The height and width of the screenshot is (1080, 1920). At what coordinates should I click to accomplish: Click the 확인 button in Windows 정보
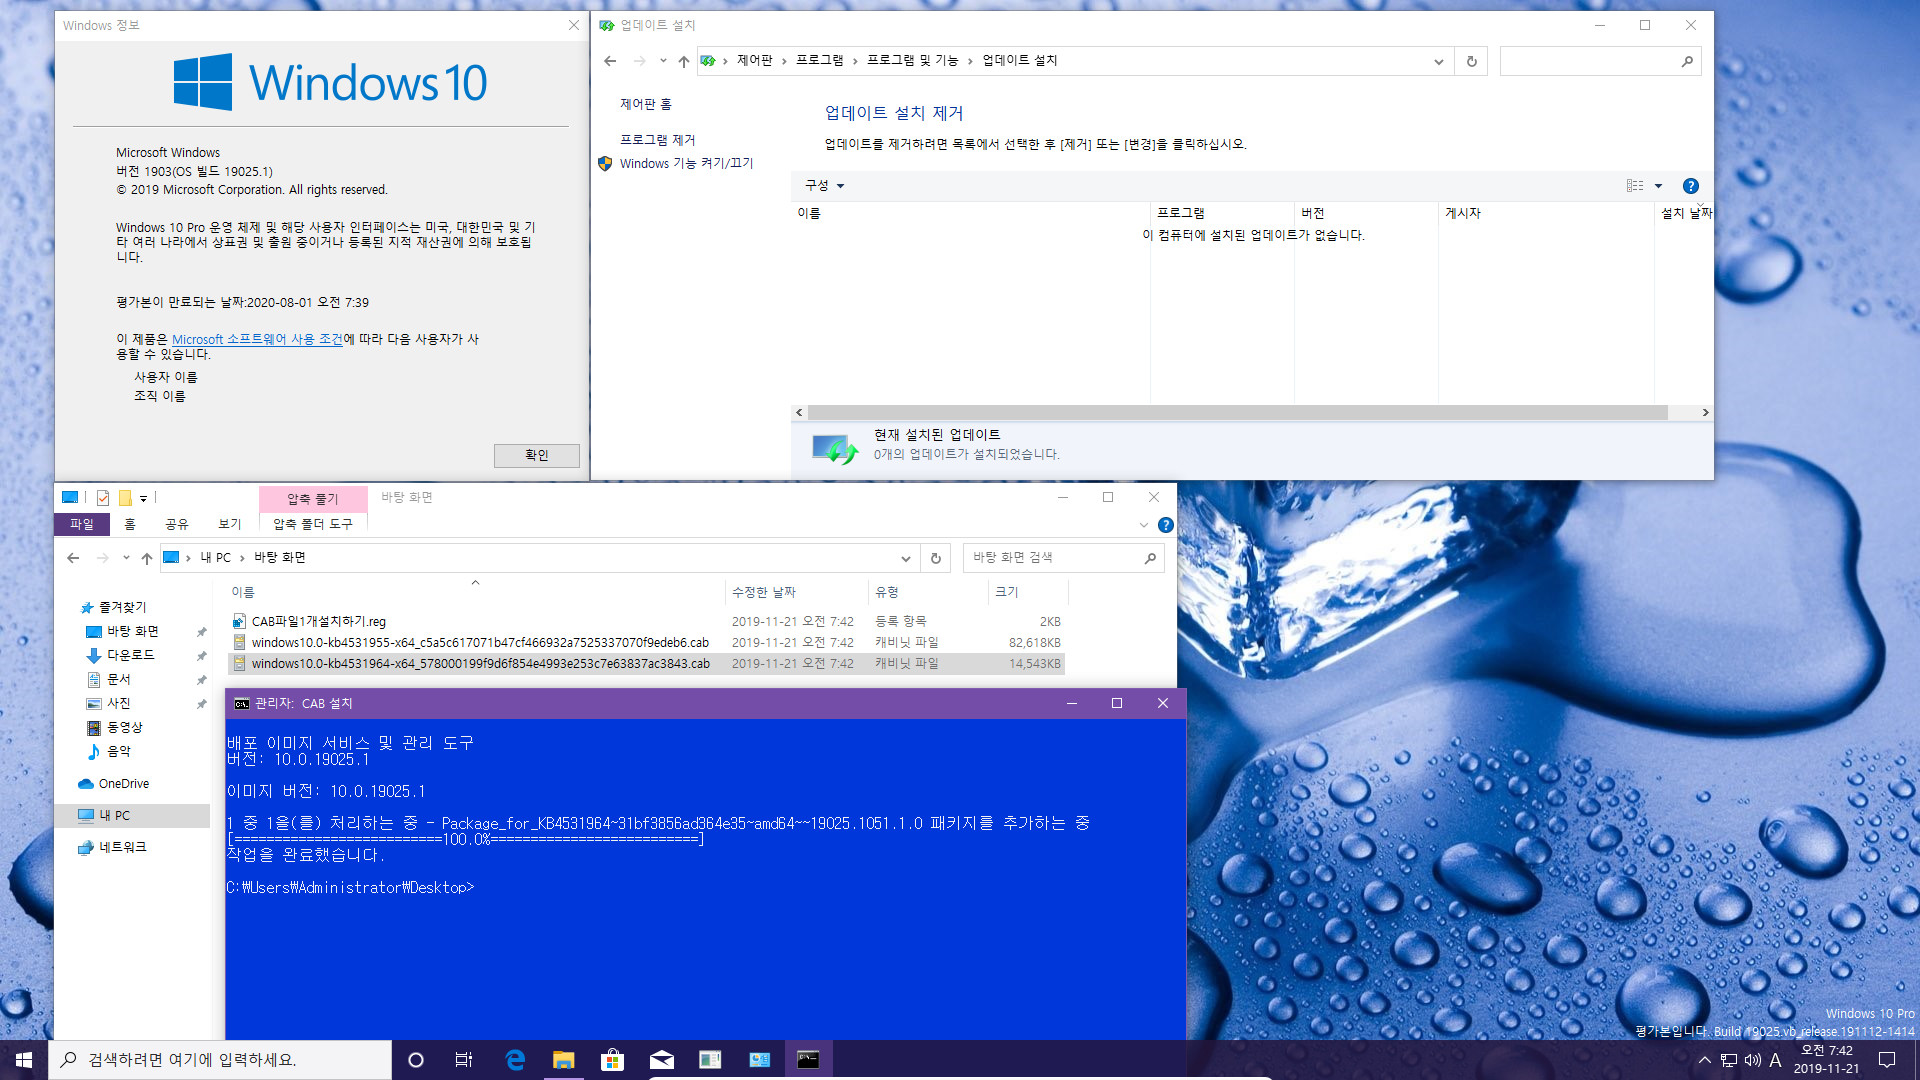(537, 456)
